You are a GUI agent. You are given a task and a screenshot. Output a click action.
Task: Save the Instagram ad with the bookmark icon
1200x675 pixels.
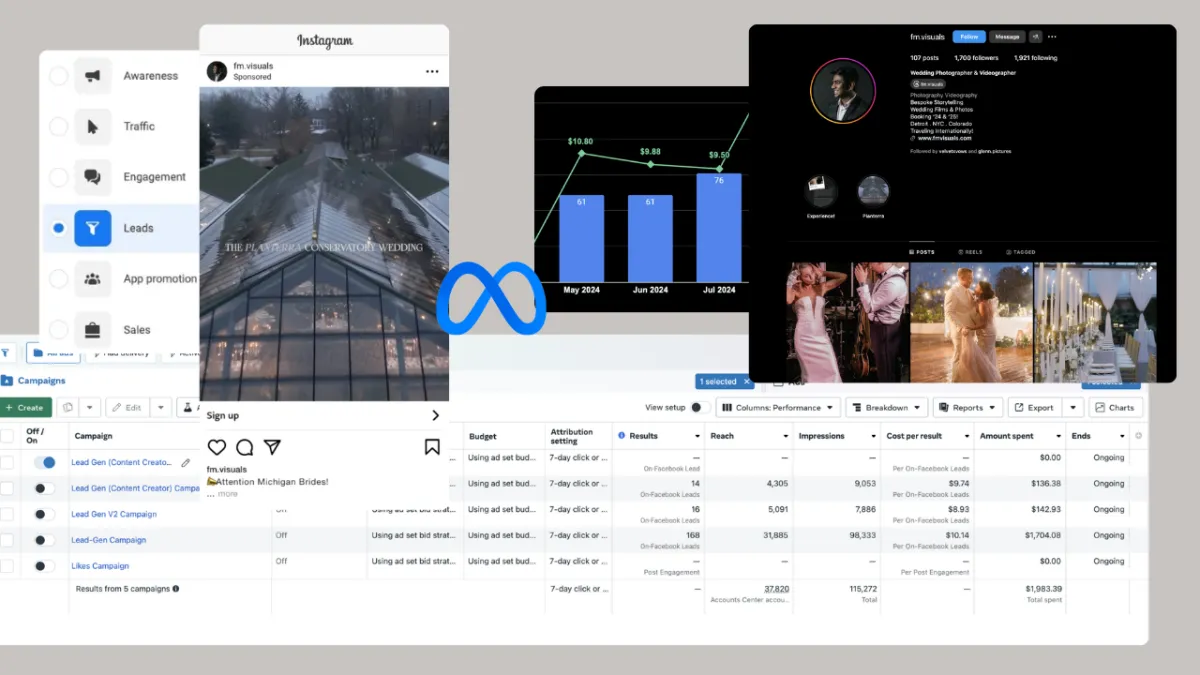432,447
